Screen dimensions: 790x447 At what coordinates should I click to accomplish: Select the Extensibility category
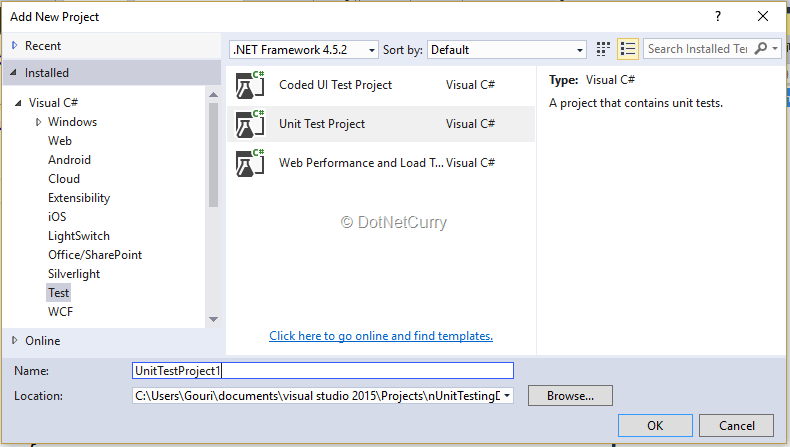[x=79, y=198]
